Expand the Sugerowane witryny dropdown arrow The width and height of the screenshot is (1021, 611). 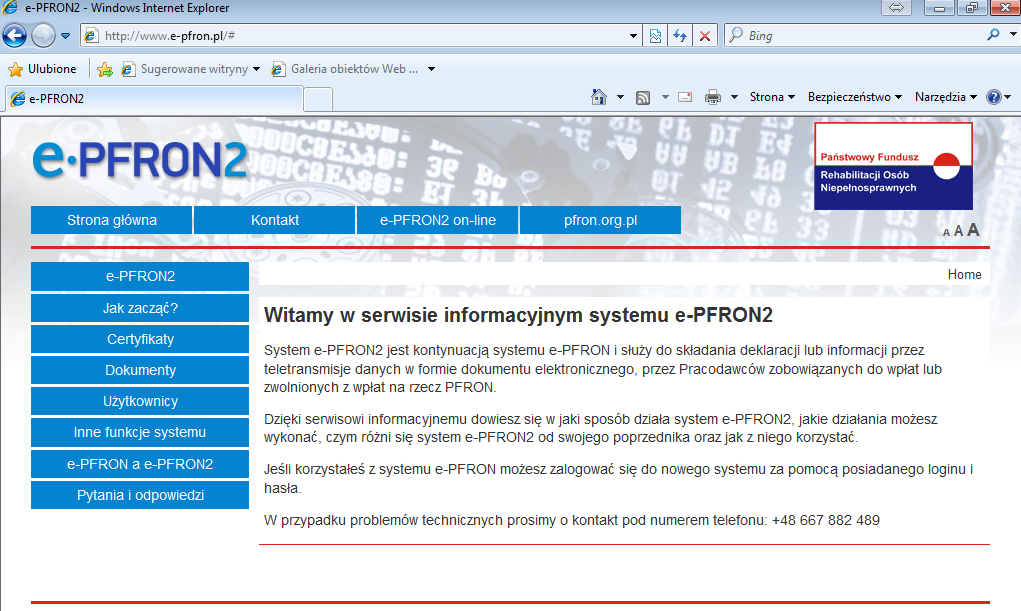(257, 69)
